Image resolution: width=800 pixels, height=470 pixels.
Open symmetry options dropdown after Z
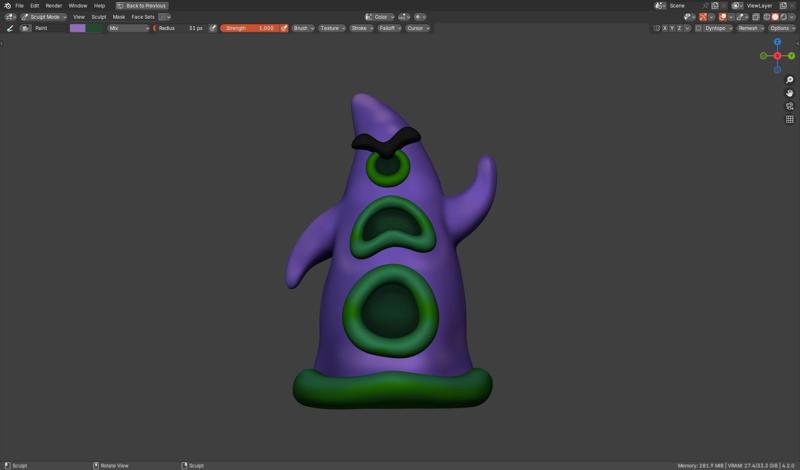click(687, 28)
